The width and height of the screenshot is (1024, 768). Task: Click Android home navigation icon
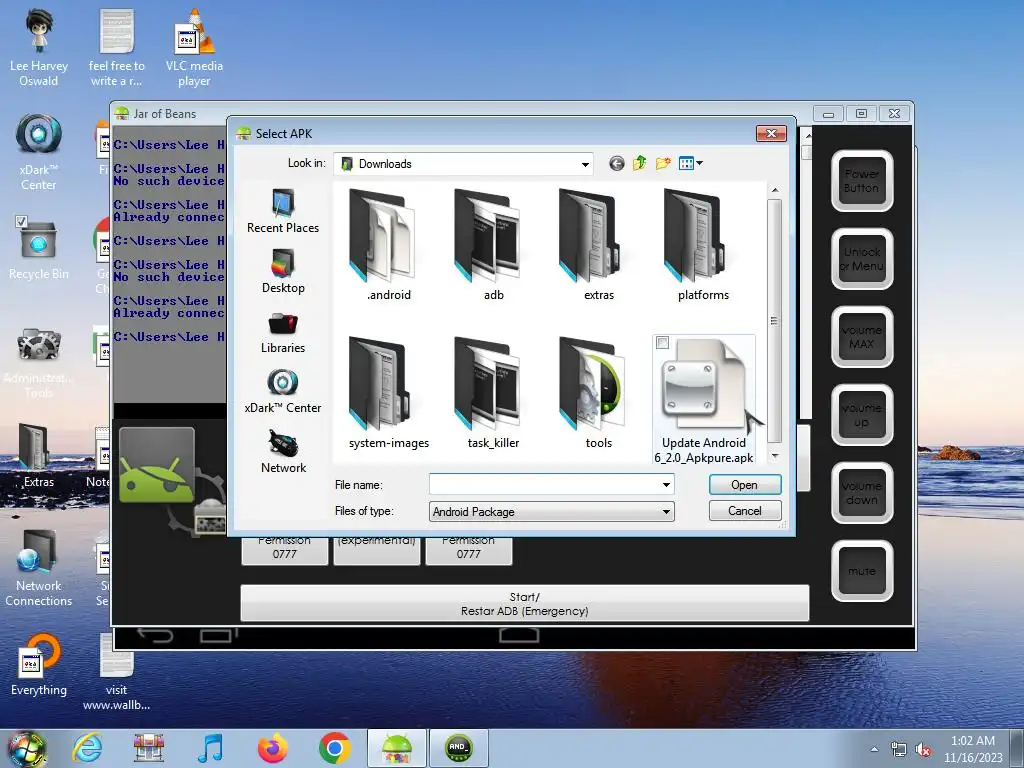click(519, 635)
